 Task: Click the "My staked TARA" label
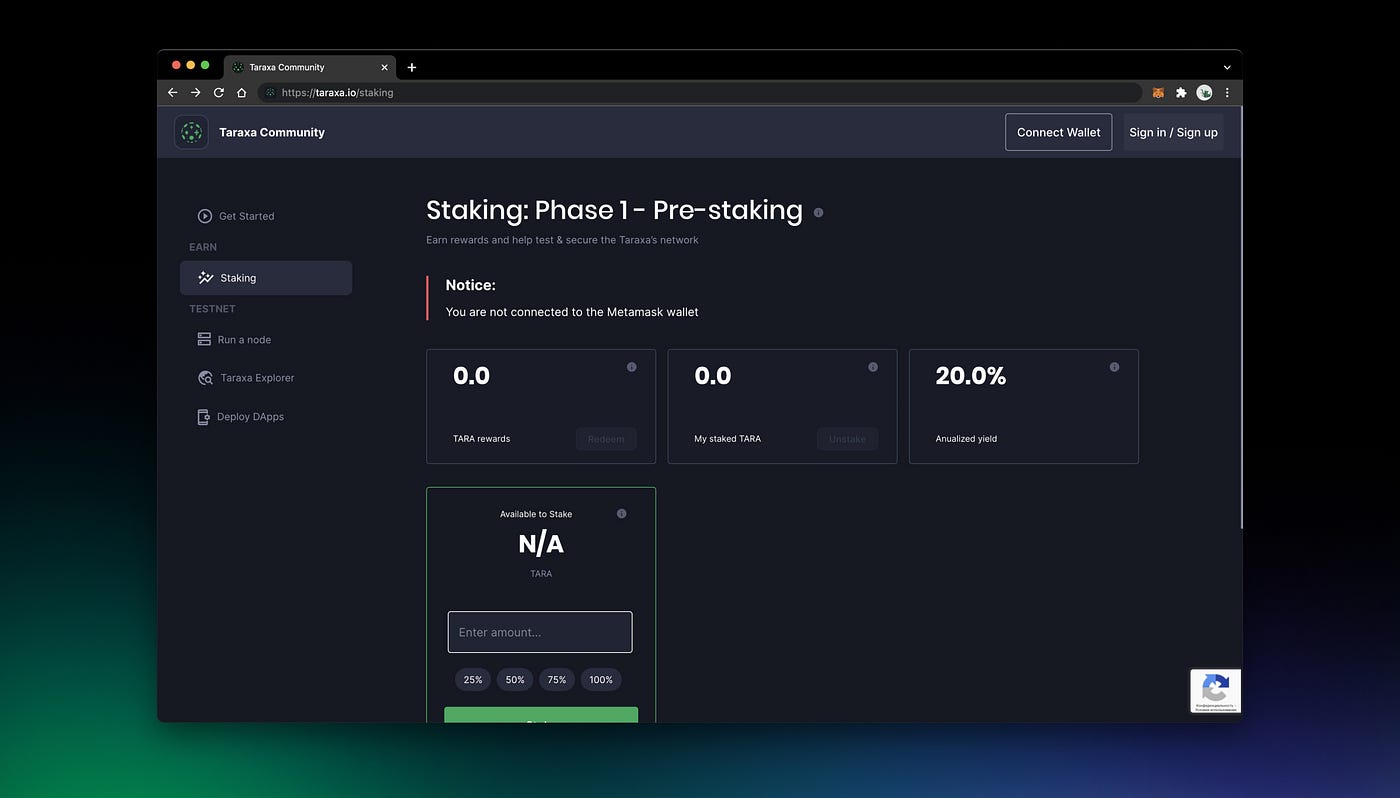(x=727, y=439)
